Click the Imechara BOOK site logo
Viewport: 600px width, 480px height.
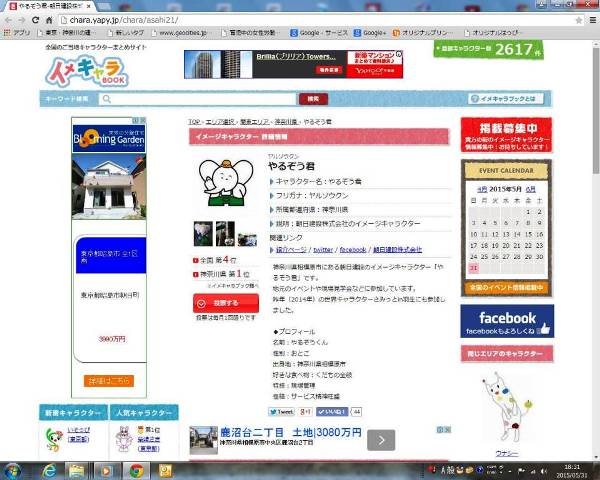point(87,72)
